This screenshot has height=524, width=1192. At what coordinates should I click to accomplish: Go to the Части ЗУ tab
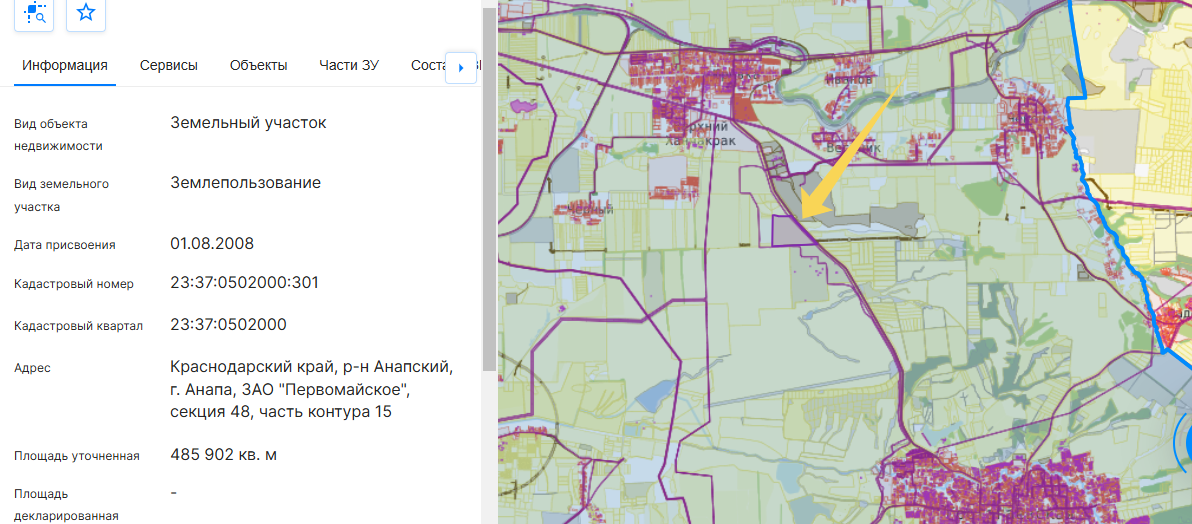coord(349,66)
